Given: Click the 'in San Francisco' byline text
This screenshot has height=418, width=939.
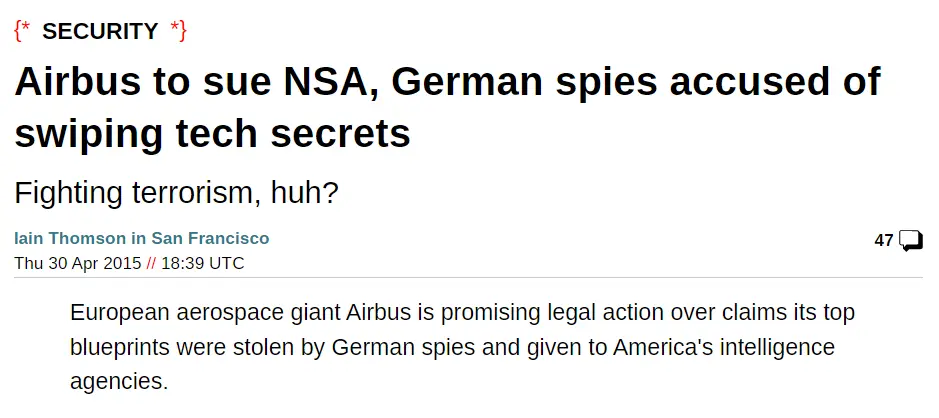Looking at the screenshot, I should (200, 238).
